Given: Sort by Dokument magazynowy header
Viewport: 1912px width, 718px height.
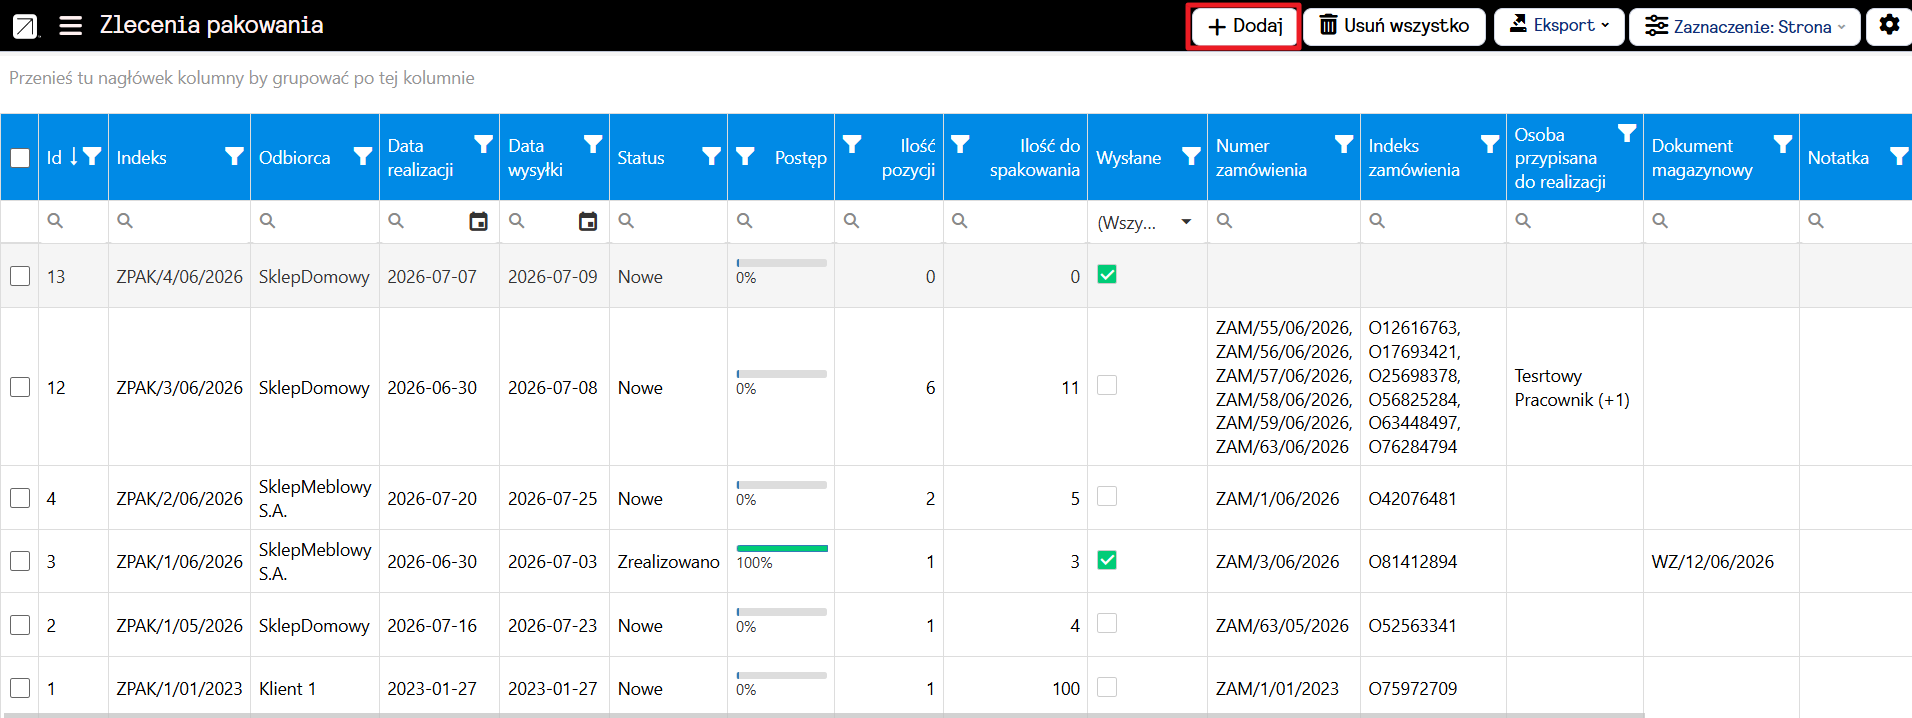Looking at the screenshot, I should tap(1702, 158).
